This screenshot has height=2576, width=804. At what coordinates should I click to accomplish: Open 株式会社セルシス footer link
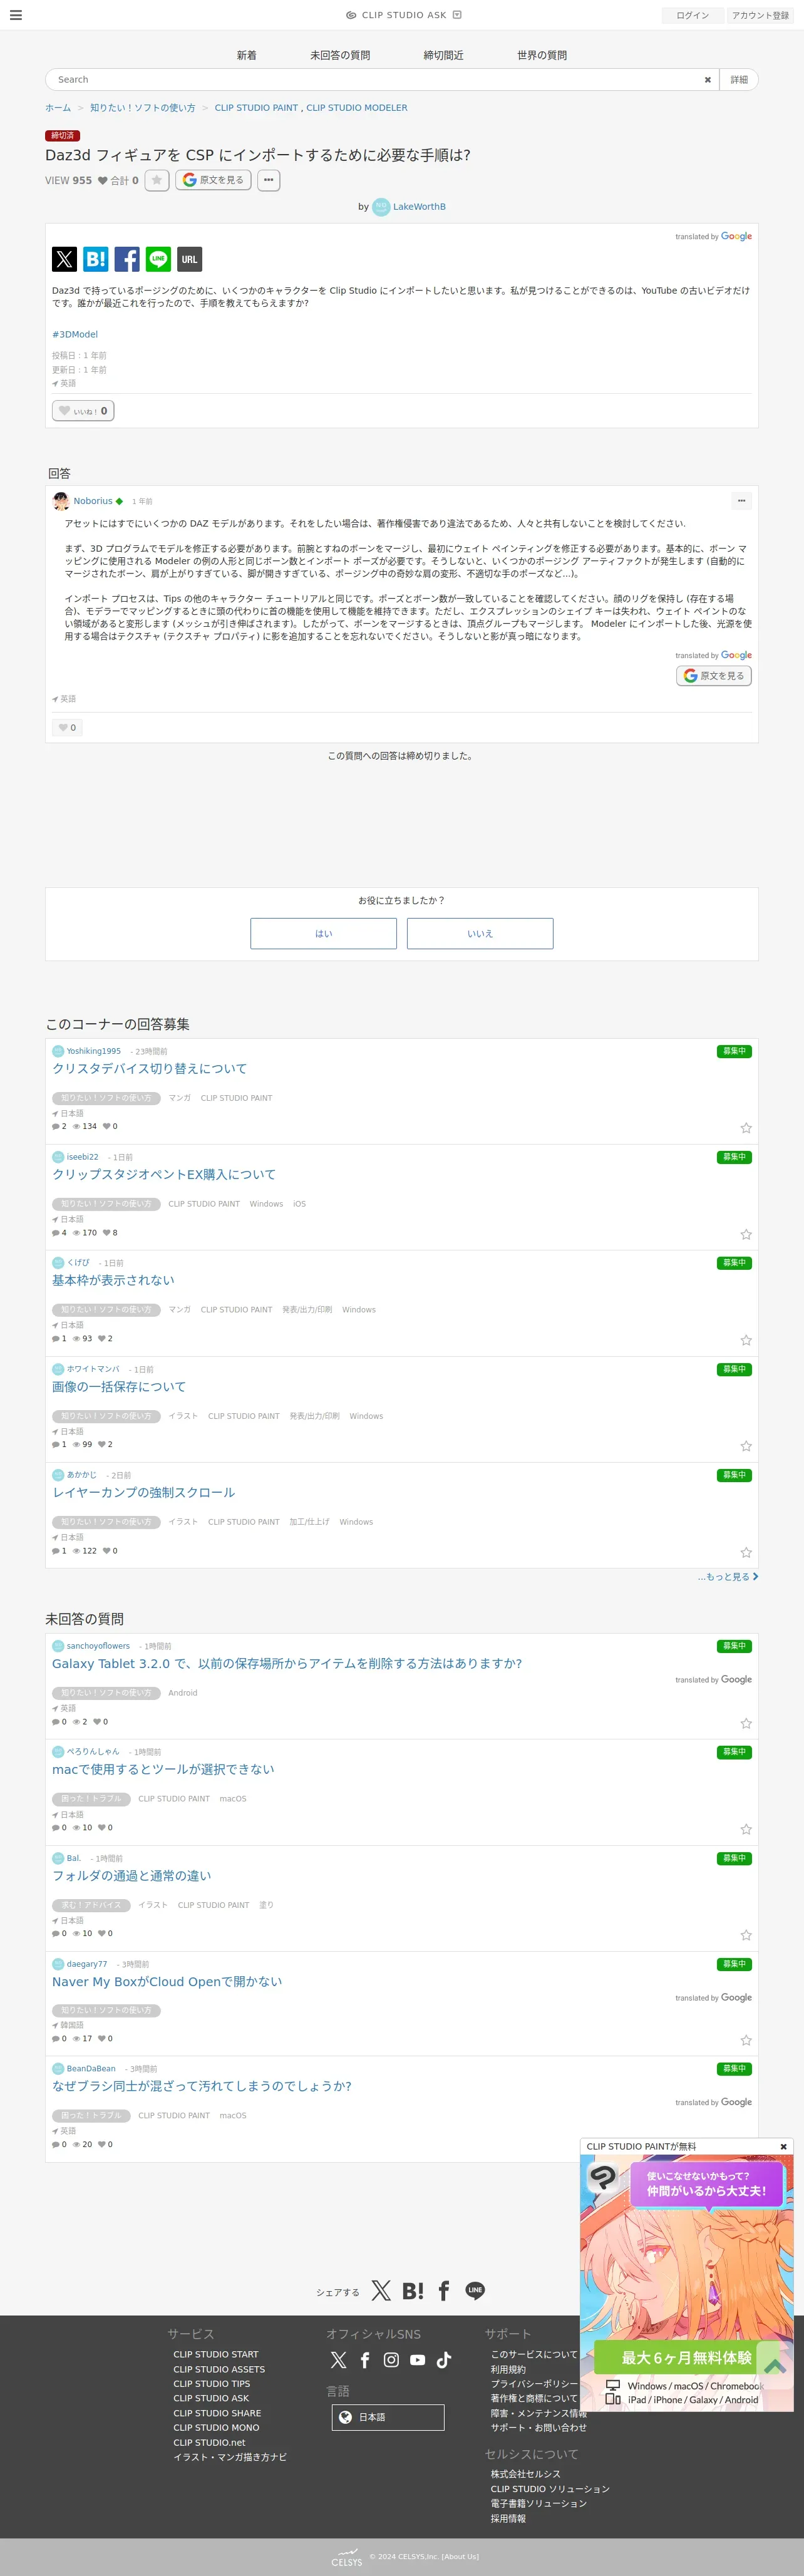coord(525,2474)
